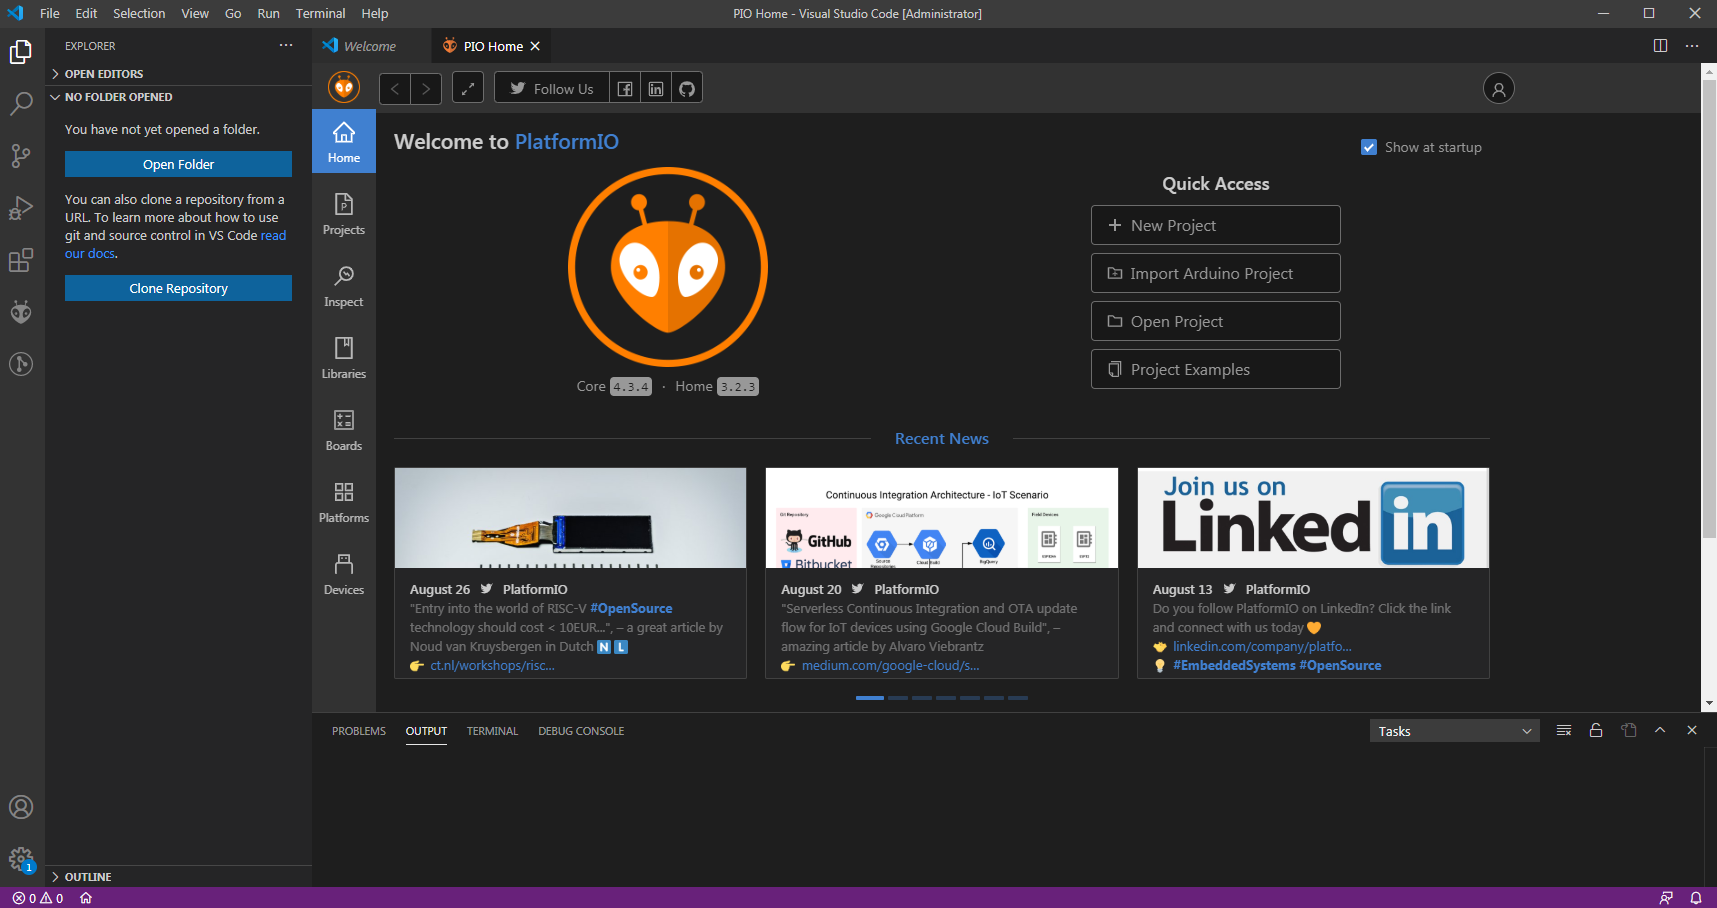Open the medium.com/google-cloud link

tap(890, 666)
